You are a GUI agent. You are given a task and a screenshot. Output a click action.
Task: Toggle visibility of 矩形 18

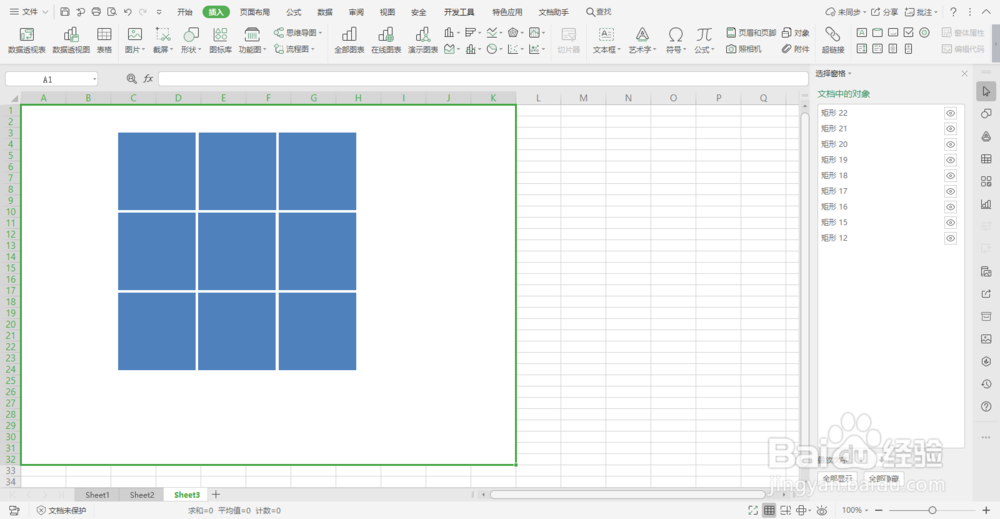950,175
